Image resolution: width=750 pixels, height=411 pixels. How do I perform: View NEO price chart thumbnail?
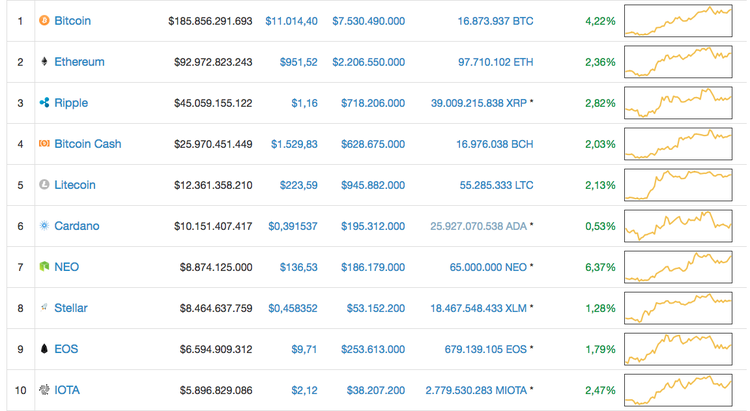click(x=678, y=267)
